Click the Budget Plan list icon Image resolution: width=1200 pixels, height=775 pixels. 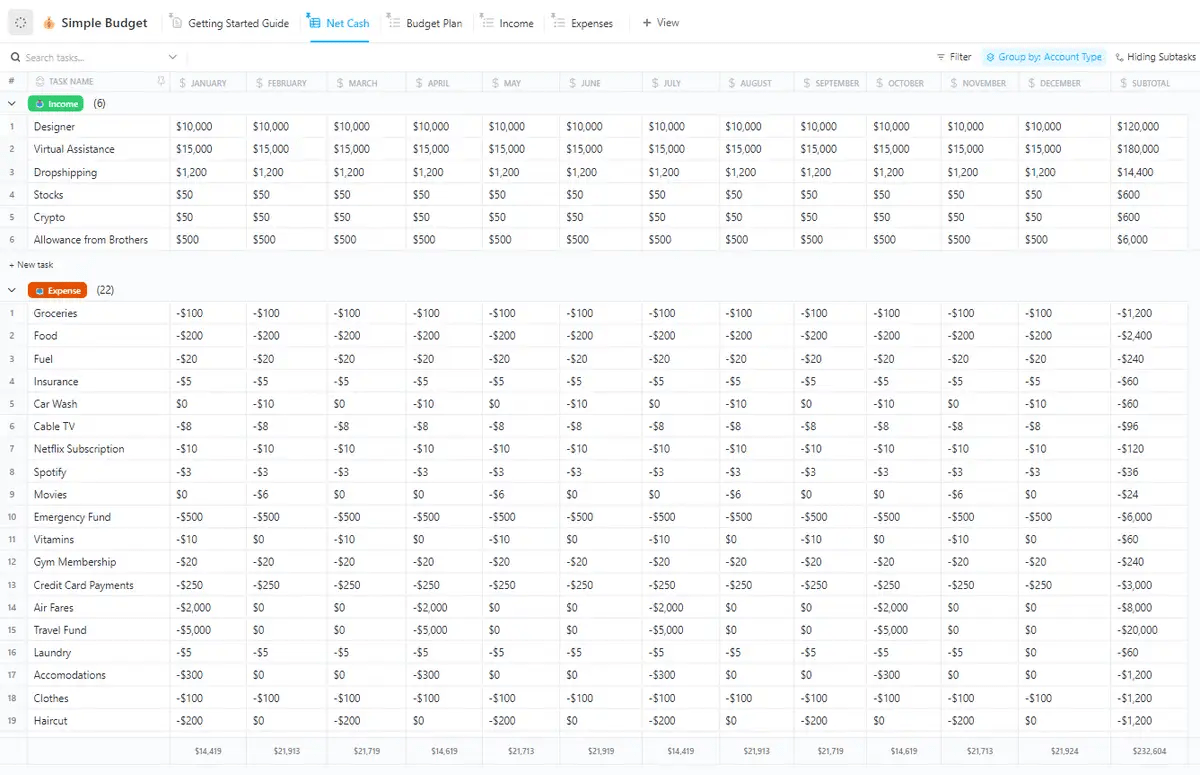(394, 21)
